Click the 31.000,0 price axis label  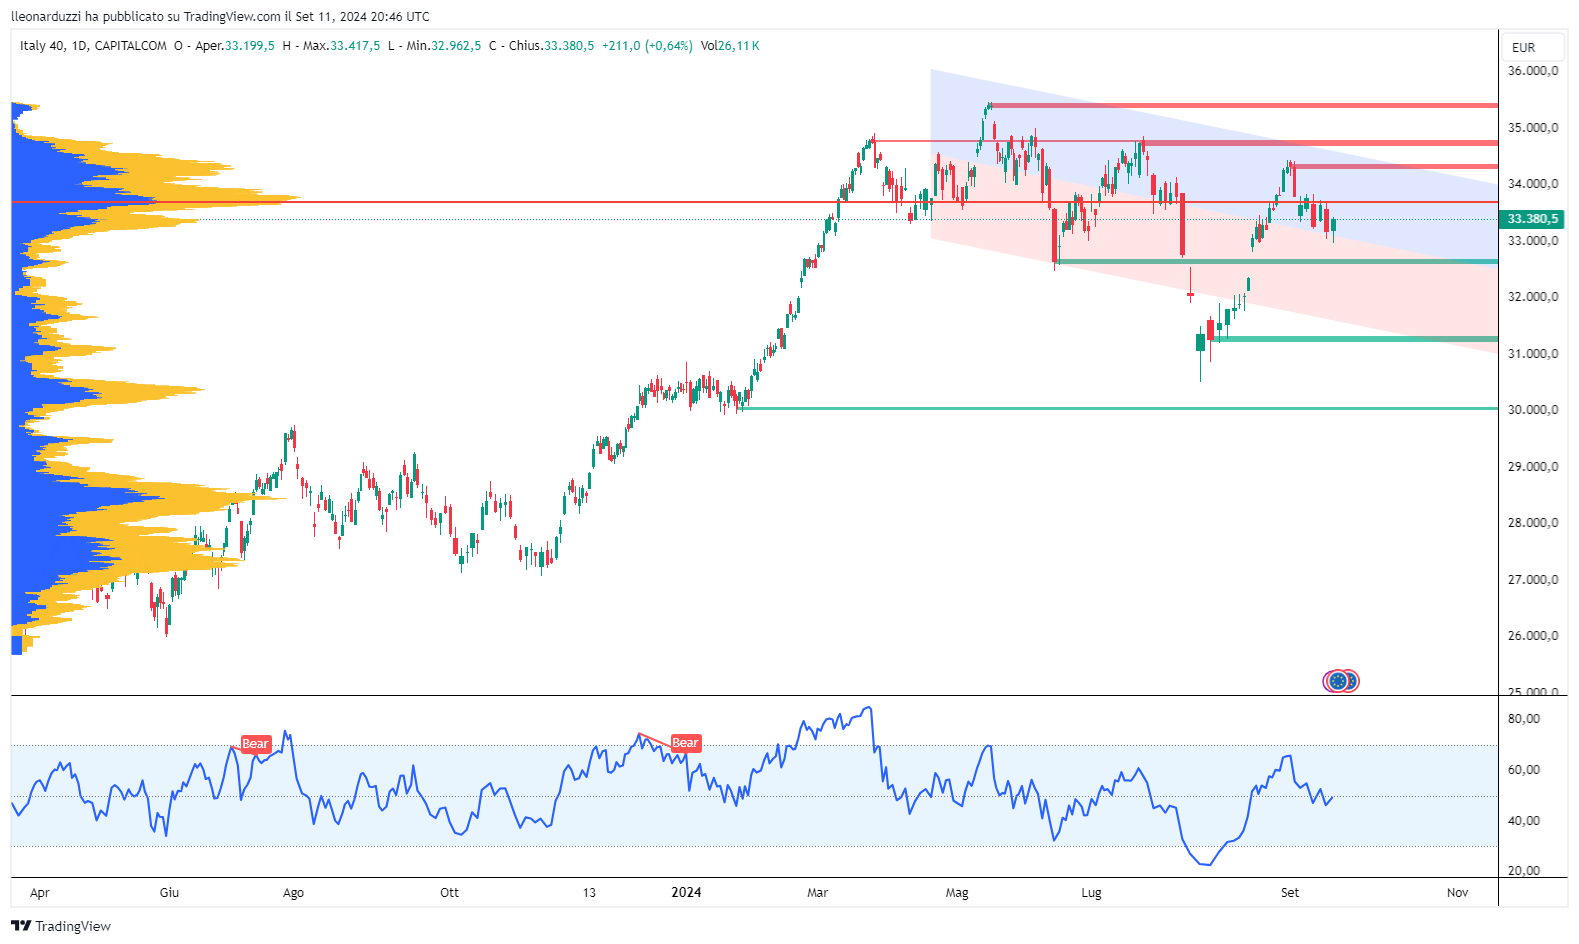1533,354
